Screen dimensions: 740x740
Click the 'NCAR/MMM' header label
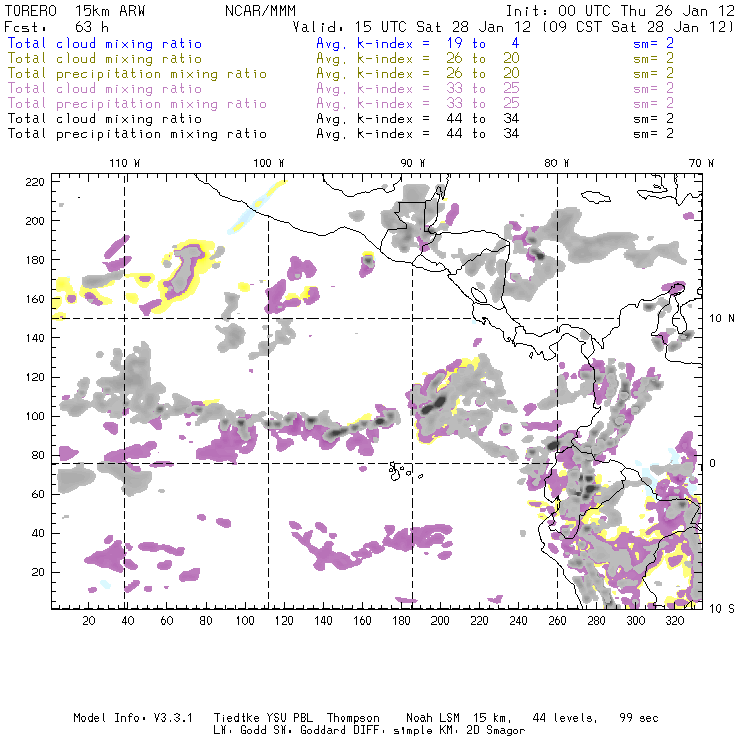pyautogui.click(x=260, y=11)
